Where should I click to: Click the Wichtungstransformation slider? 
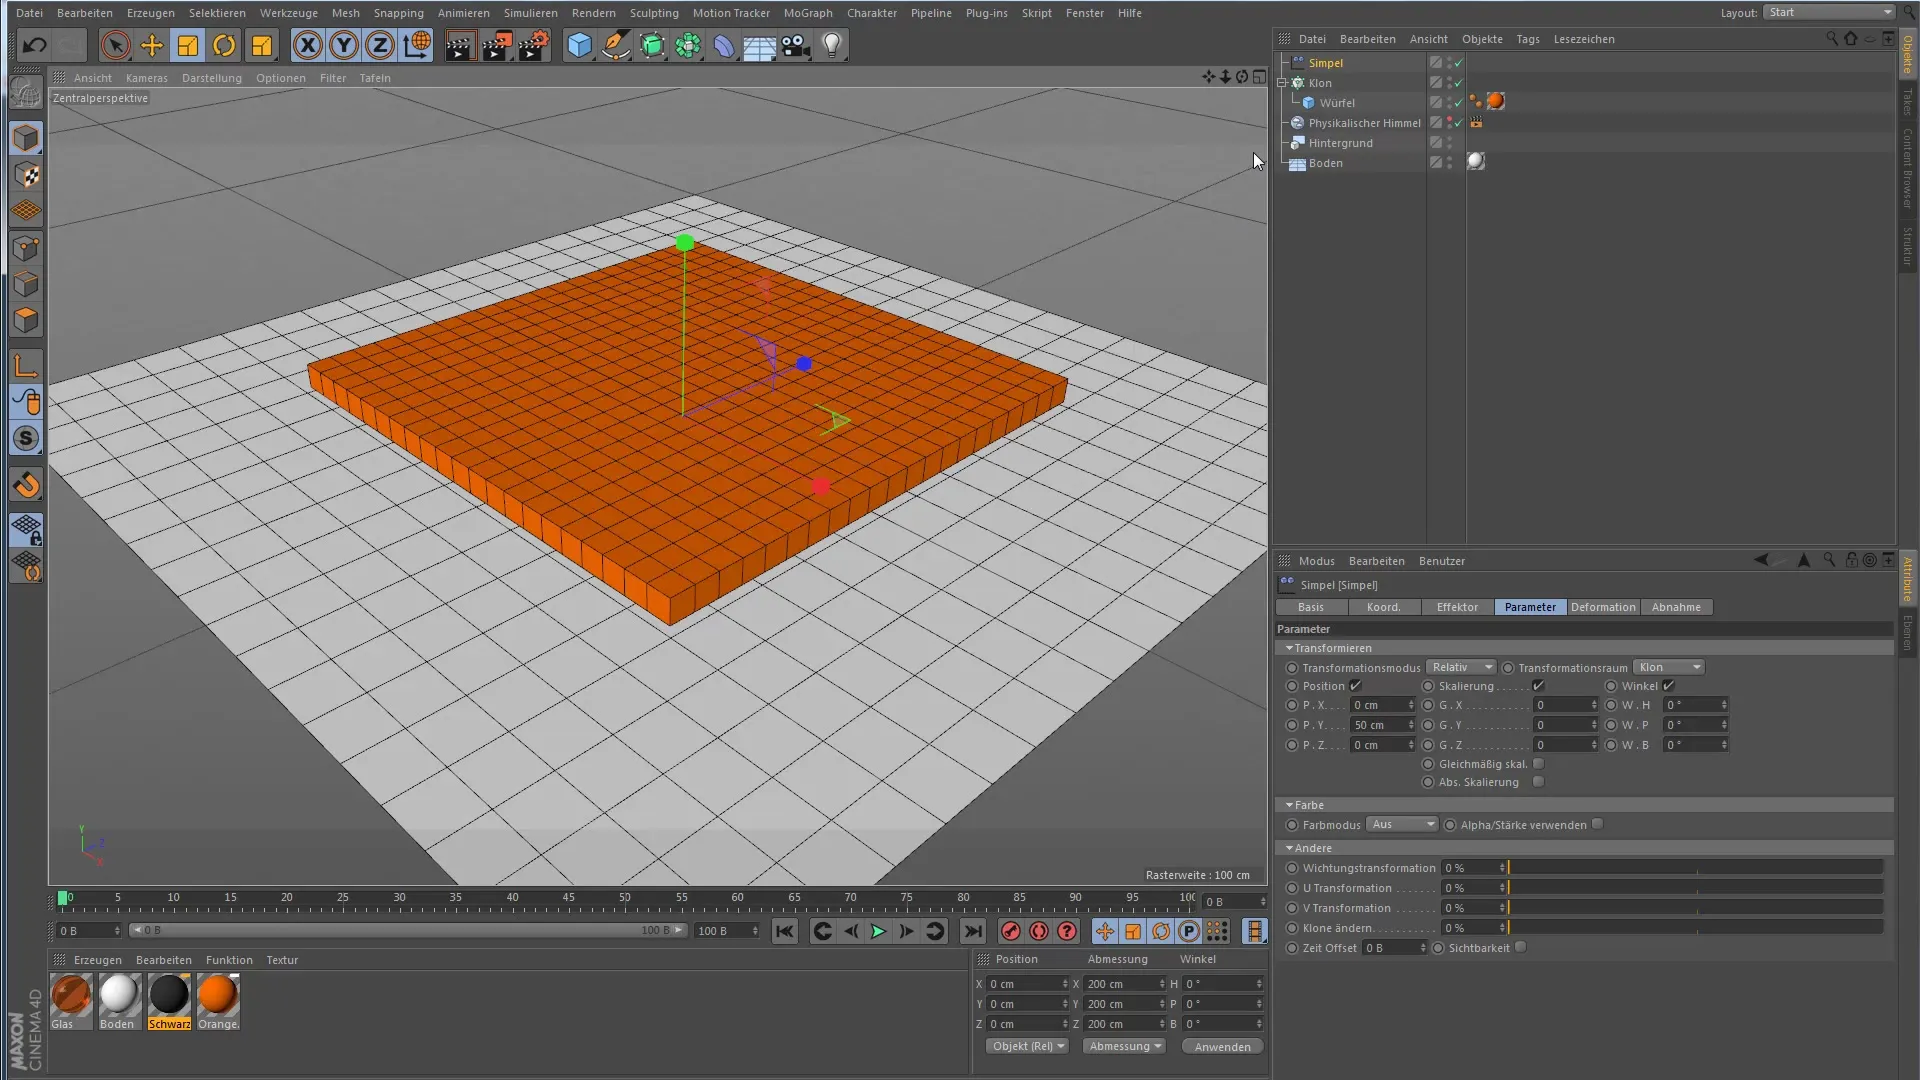click(x=1695, y=868)
